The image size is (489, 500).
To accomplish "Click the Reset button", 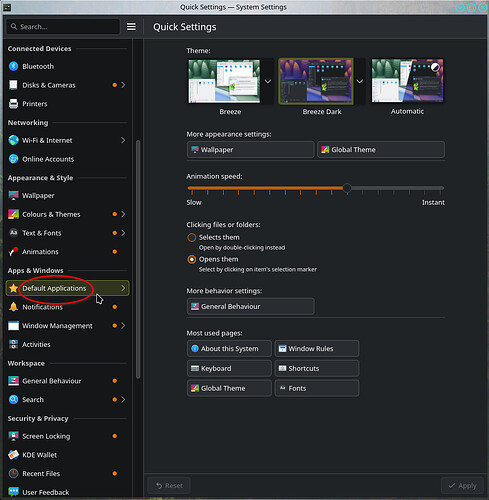I will click(x=169, y=486).
